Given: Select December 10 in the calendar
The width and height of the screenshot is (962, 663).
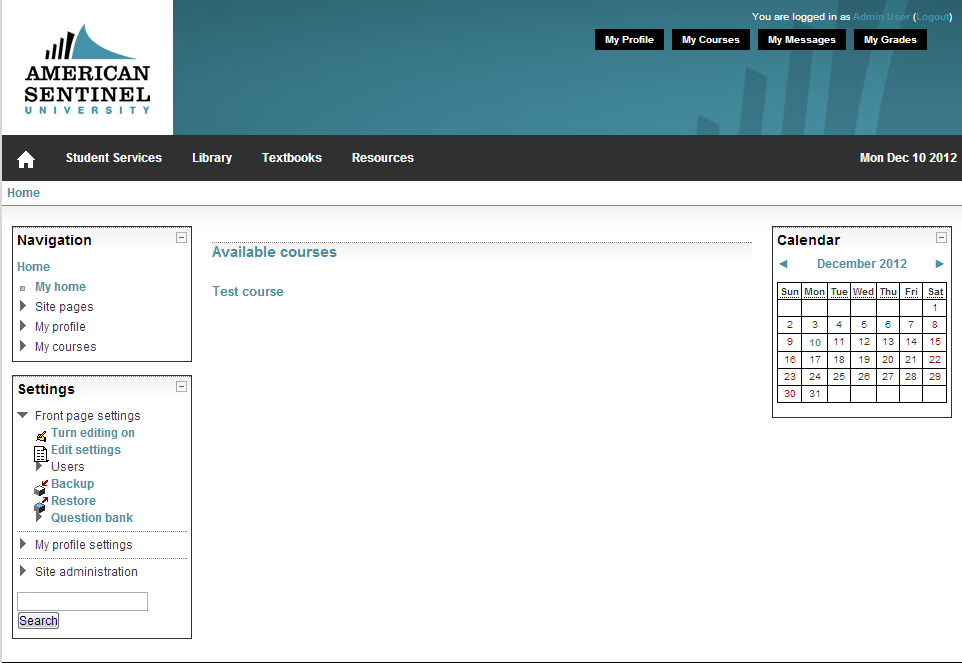Looking at the screenshot, I should [815, 342].
